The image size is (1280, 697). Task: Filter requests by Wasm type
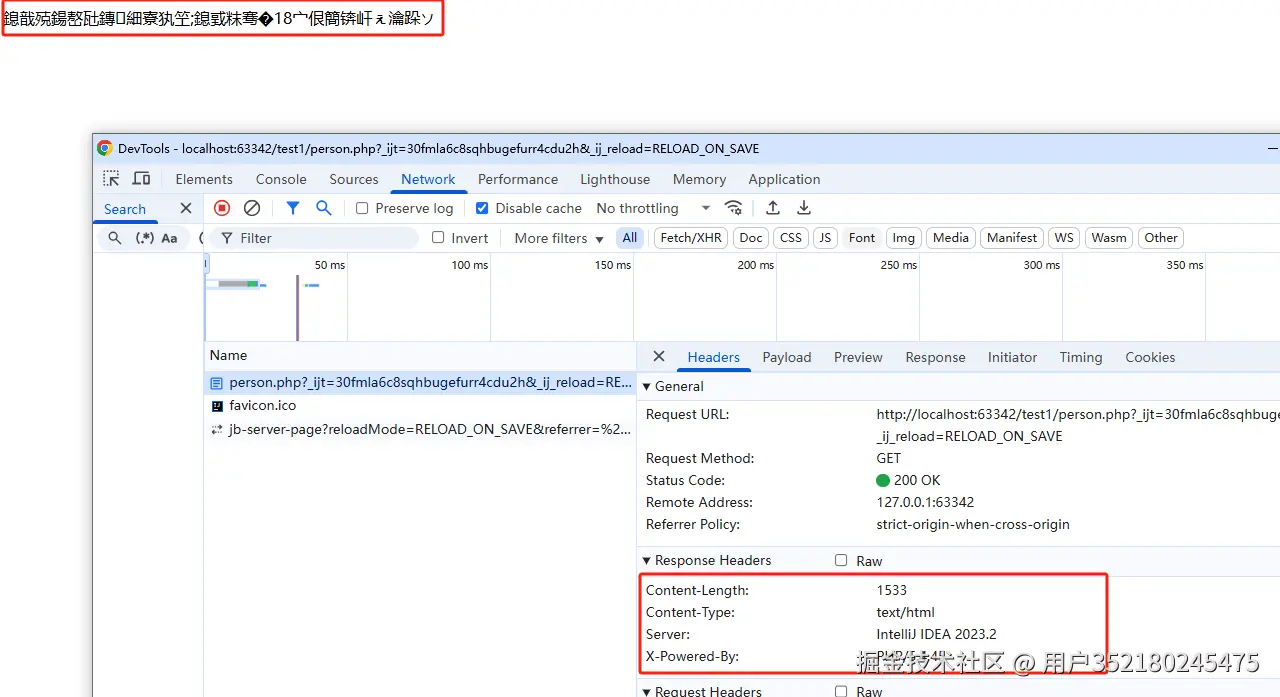coord(1109,238)
